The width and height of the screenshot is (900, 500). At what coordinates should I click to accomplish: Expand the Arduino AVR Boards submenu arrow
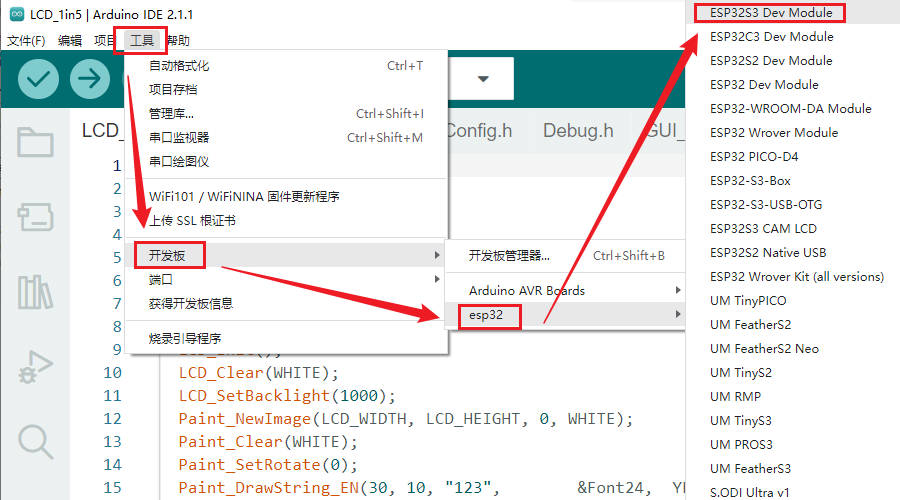click(678, 290)
